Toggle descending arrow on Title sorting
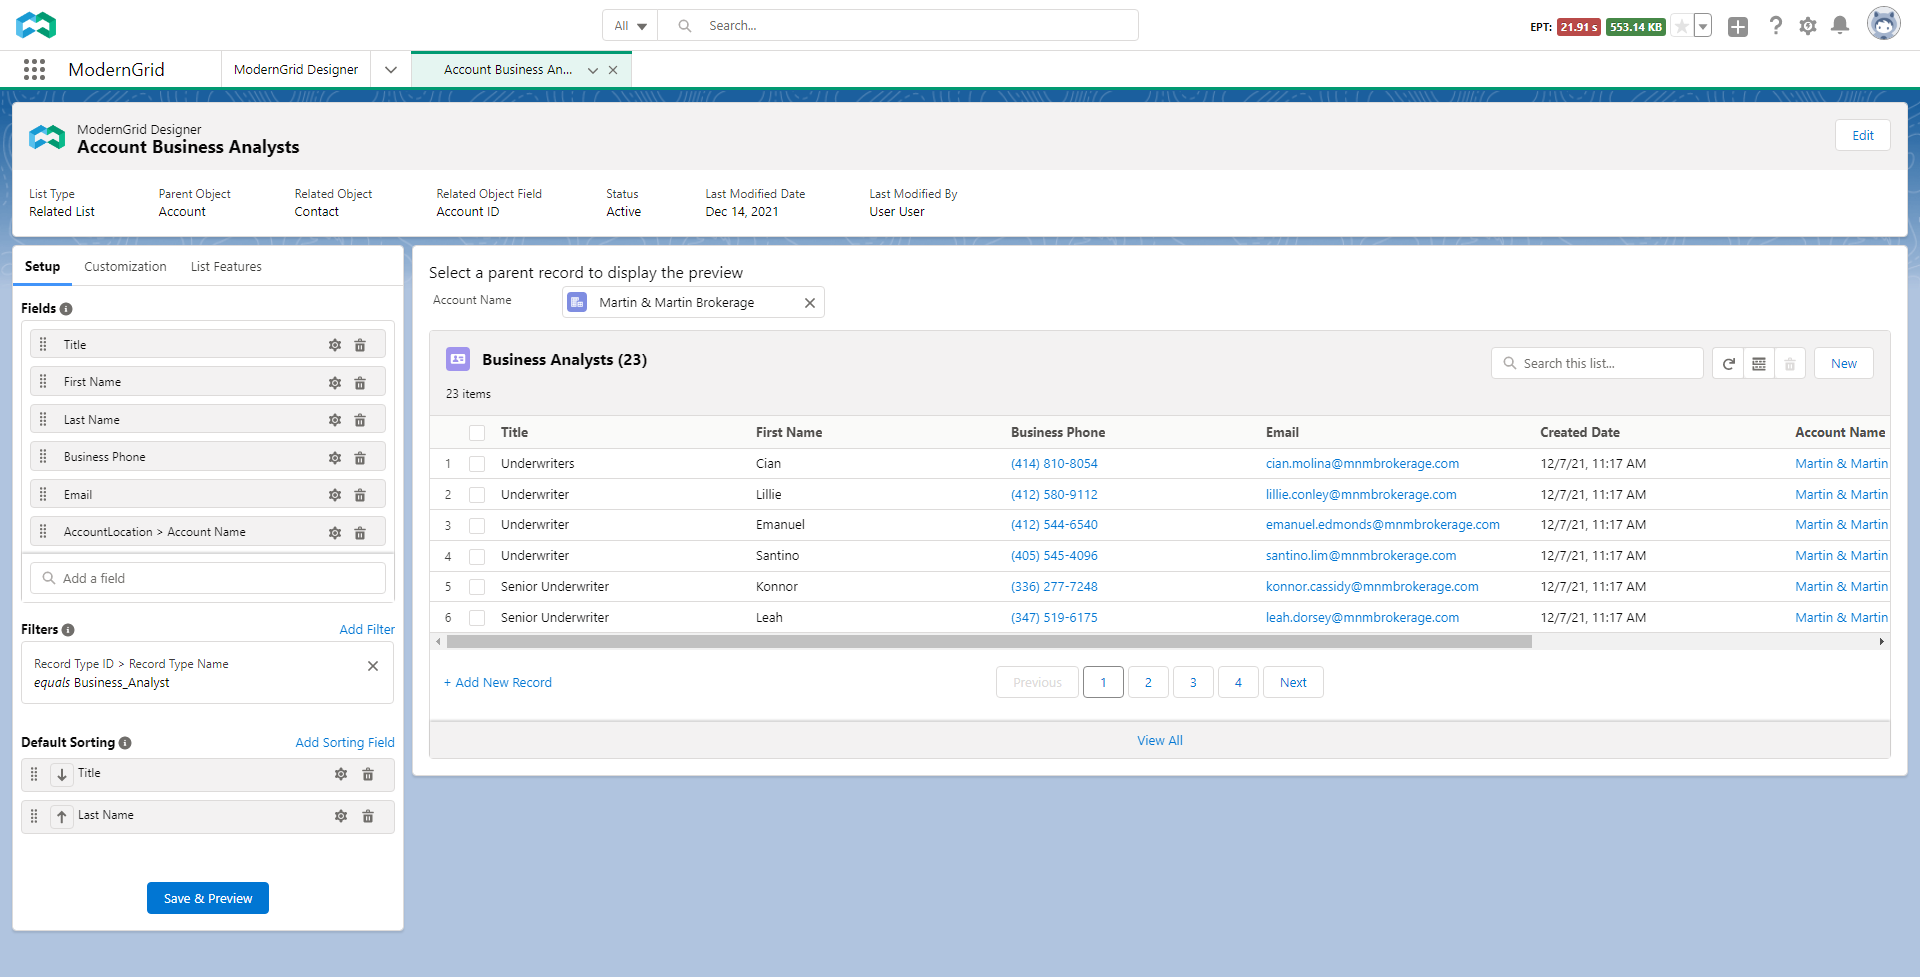The image size is (1920, 977). pyautogui.click(x=62, y=775)
